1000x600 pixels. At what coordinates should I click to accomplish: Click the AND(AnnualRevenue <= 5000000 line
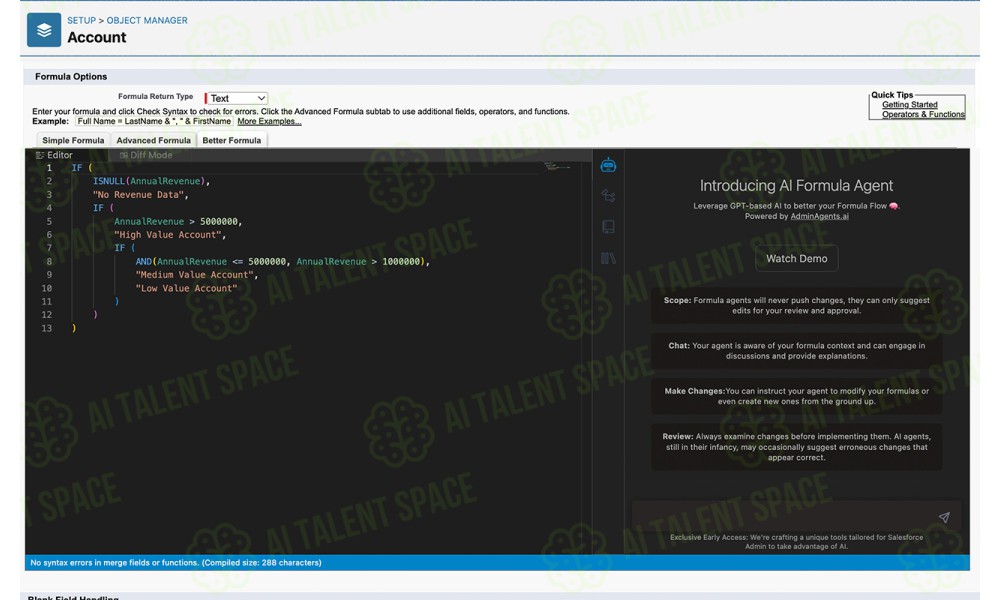pos(283,261)
